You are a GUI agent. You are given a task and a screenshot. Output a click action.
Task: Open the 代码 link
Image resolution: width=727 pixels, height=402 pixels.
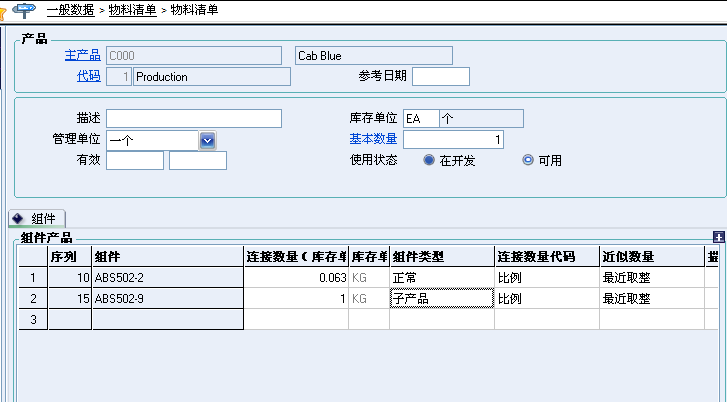point(88,76)
